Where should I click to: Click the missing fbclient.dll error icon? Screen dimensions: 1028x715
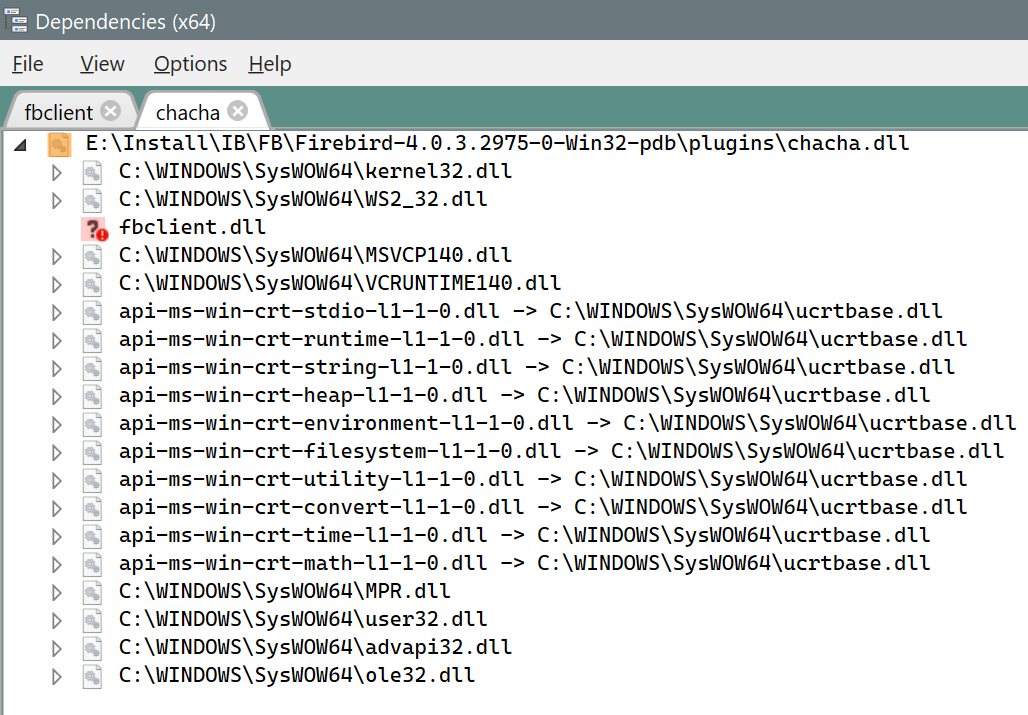tap(93, 228)
